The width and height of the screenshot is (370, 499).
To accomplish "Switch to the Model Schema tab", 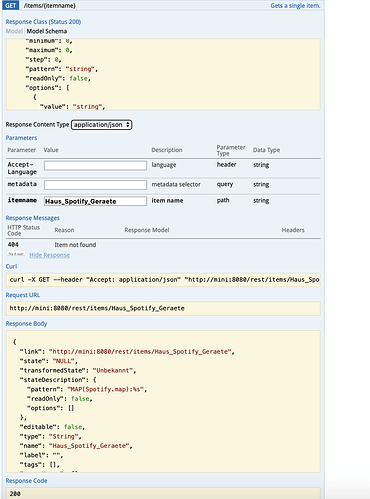I will (47, 31).
